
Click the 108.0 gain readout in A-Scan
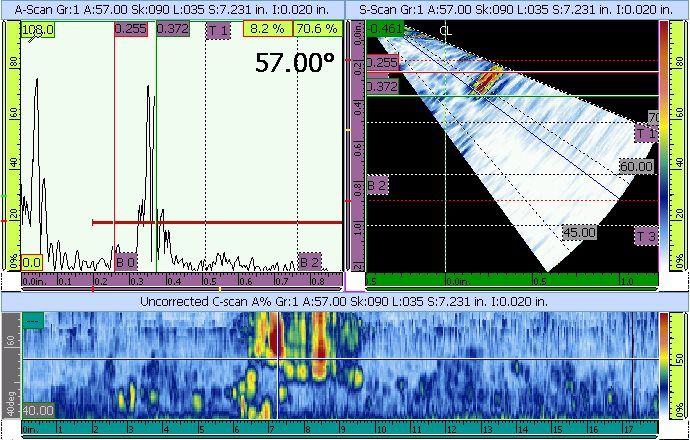click(37, 30)
